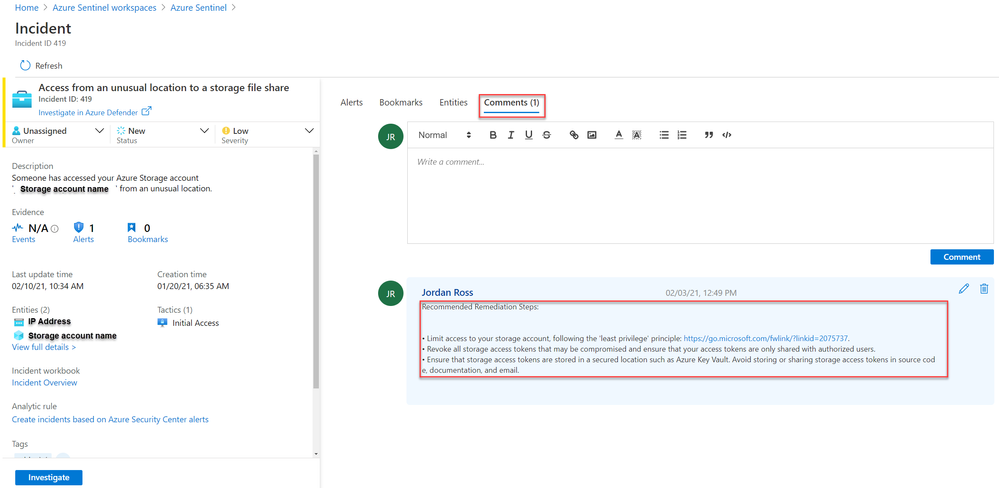This screenshot has width=999, height=488.
Task: Click the Alerts shield icon
Action: pyautogui.click(x=80, y=227)
